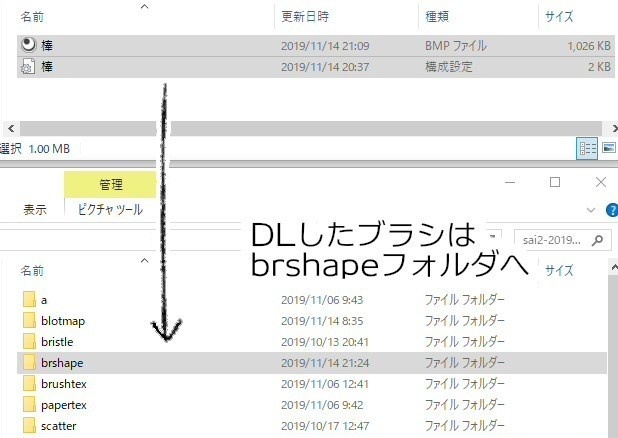The width and height of the screenshot is (618, 438).
Task: Click date 2019/11/06 9:42 of papertex
Action: click(x=322, y=405)
